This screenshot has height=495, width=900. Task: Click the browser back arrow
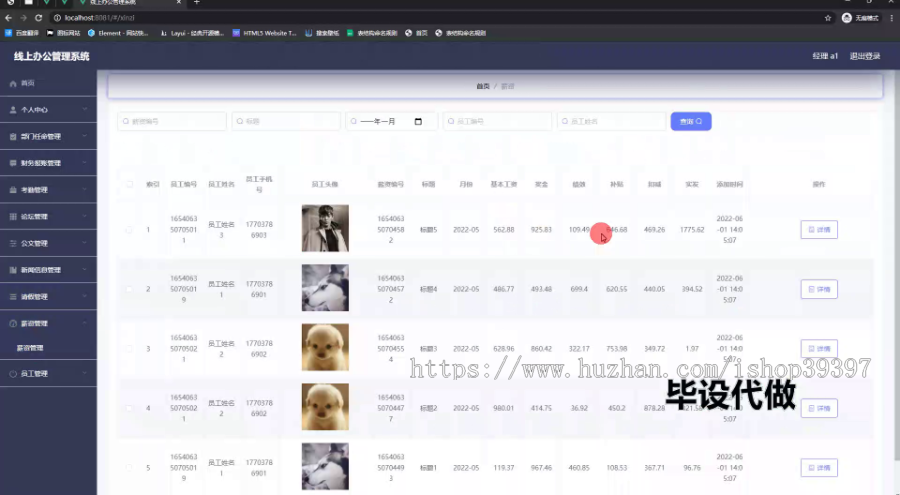coord(9,18)
